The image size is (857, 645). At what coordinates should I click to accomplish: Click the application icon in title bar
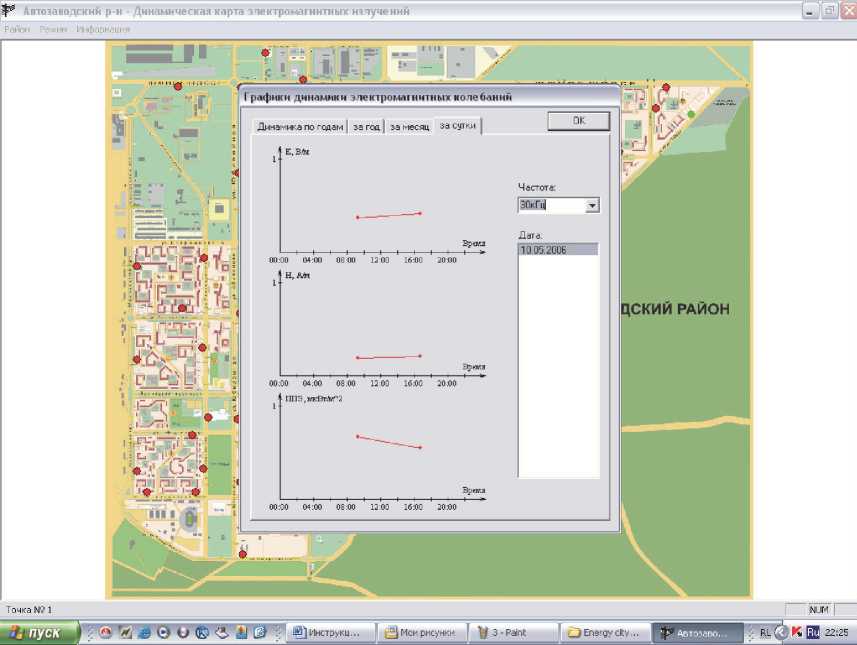[9, 10]
